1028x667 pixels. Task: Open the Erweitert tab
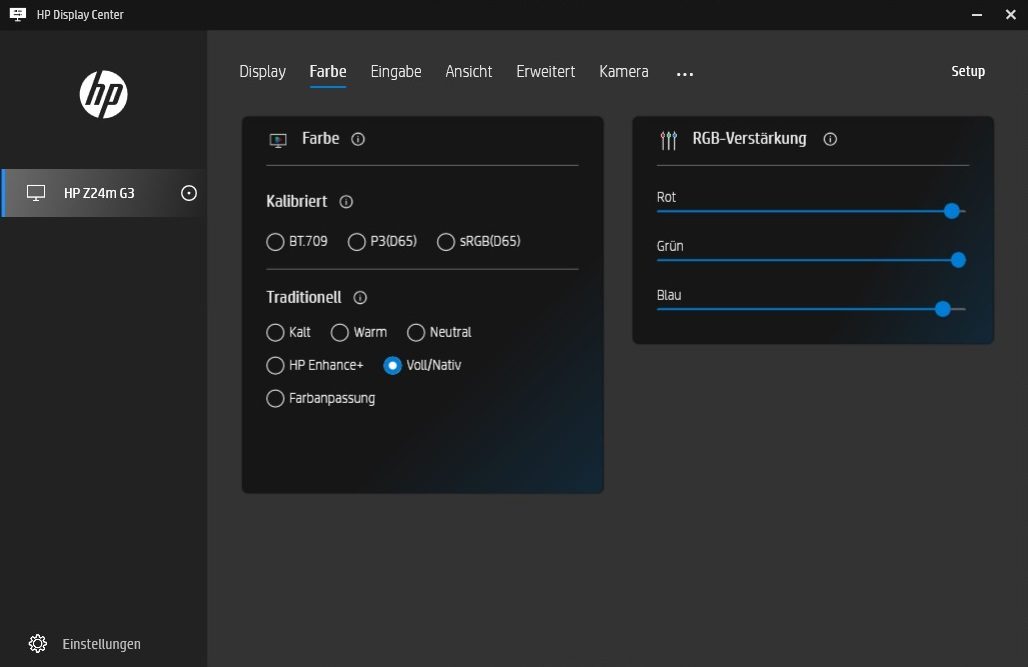pos(545,72)
